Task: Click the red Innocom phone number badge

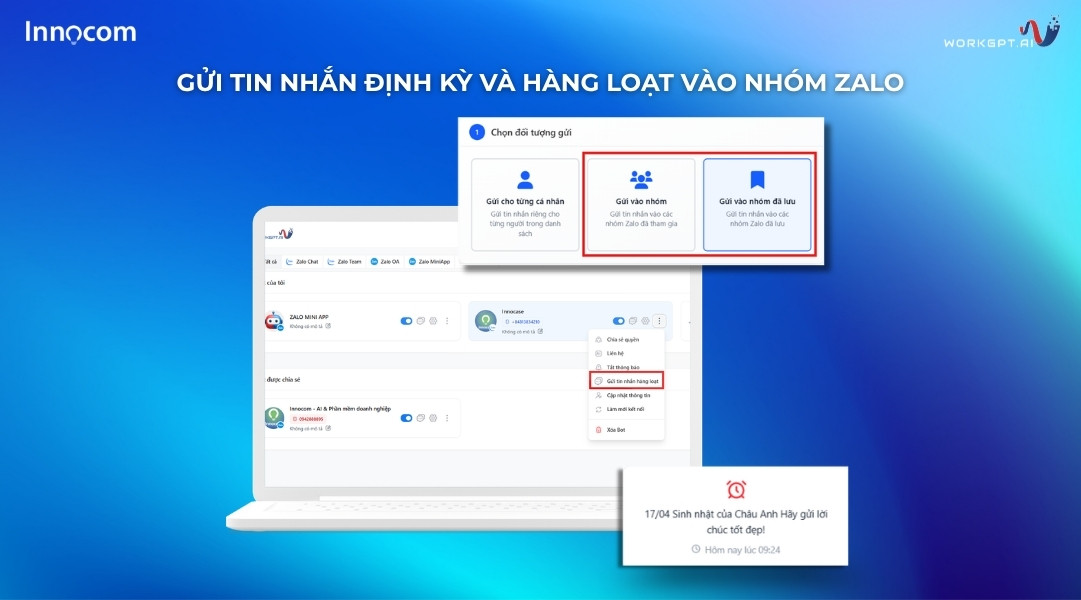Action: pos(307,419)
